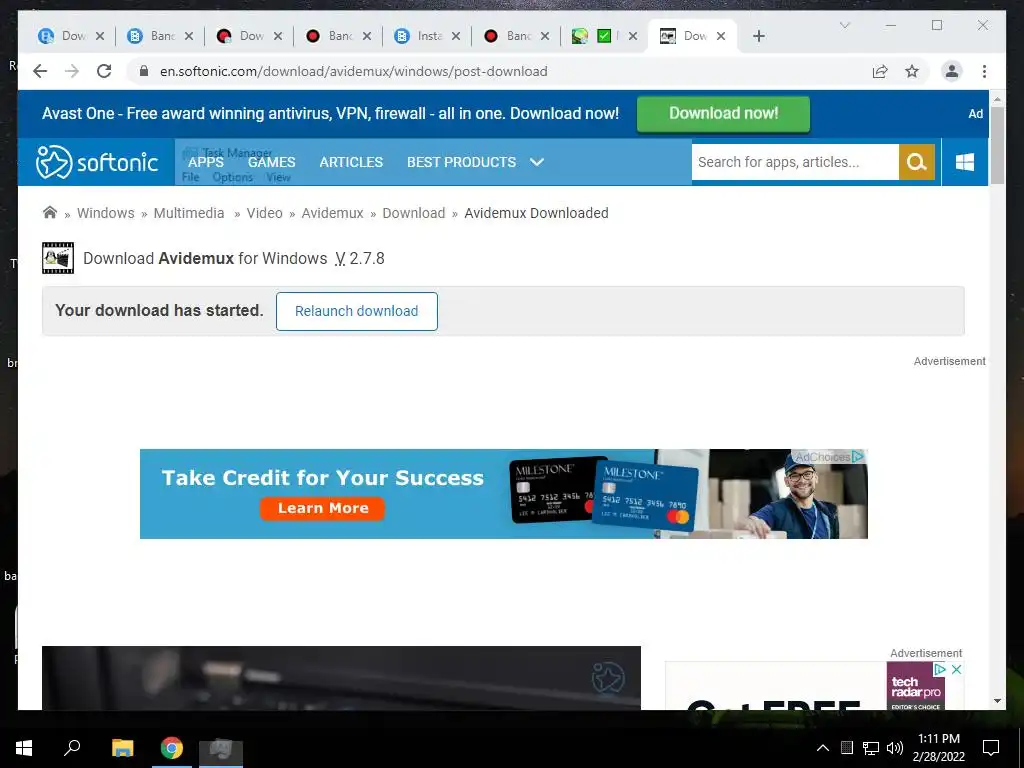Open File Explorer from taskbar
The image size is (1024, 768).
(x=122, y=748)
